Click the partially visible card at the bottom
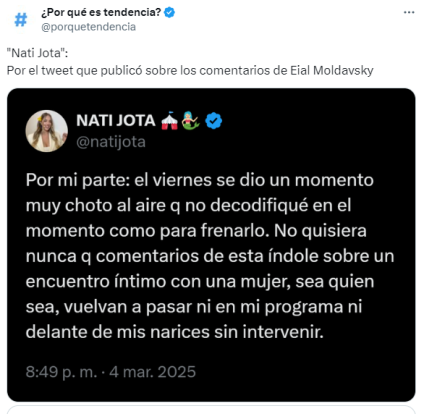The height and width of the screenshot is (414, 424). click(211, 410)
